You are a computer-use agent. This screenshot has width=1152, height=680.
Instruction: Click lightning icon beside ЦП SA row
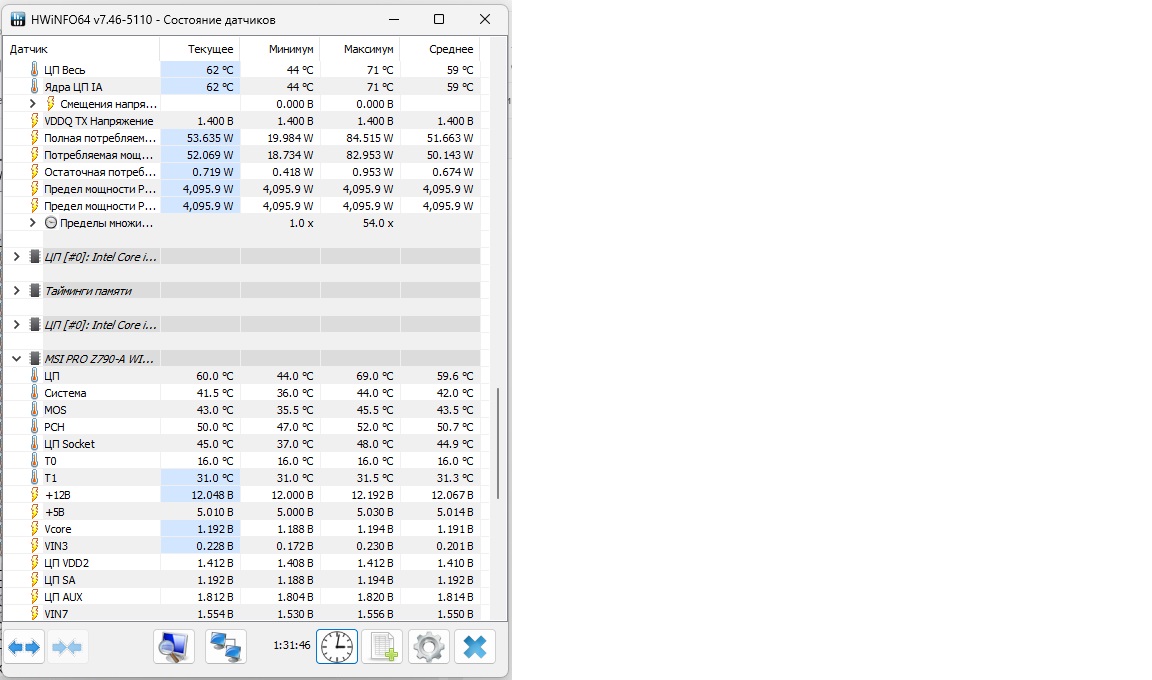pos(35,580)
